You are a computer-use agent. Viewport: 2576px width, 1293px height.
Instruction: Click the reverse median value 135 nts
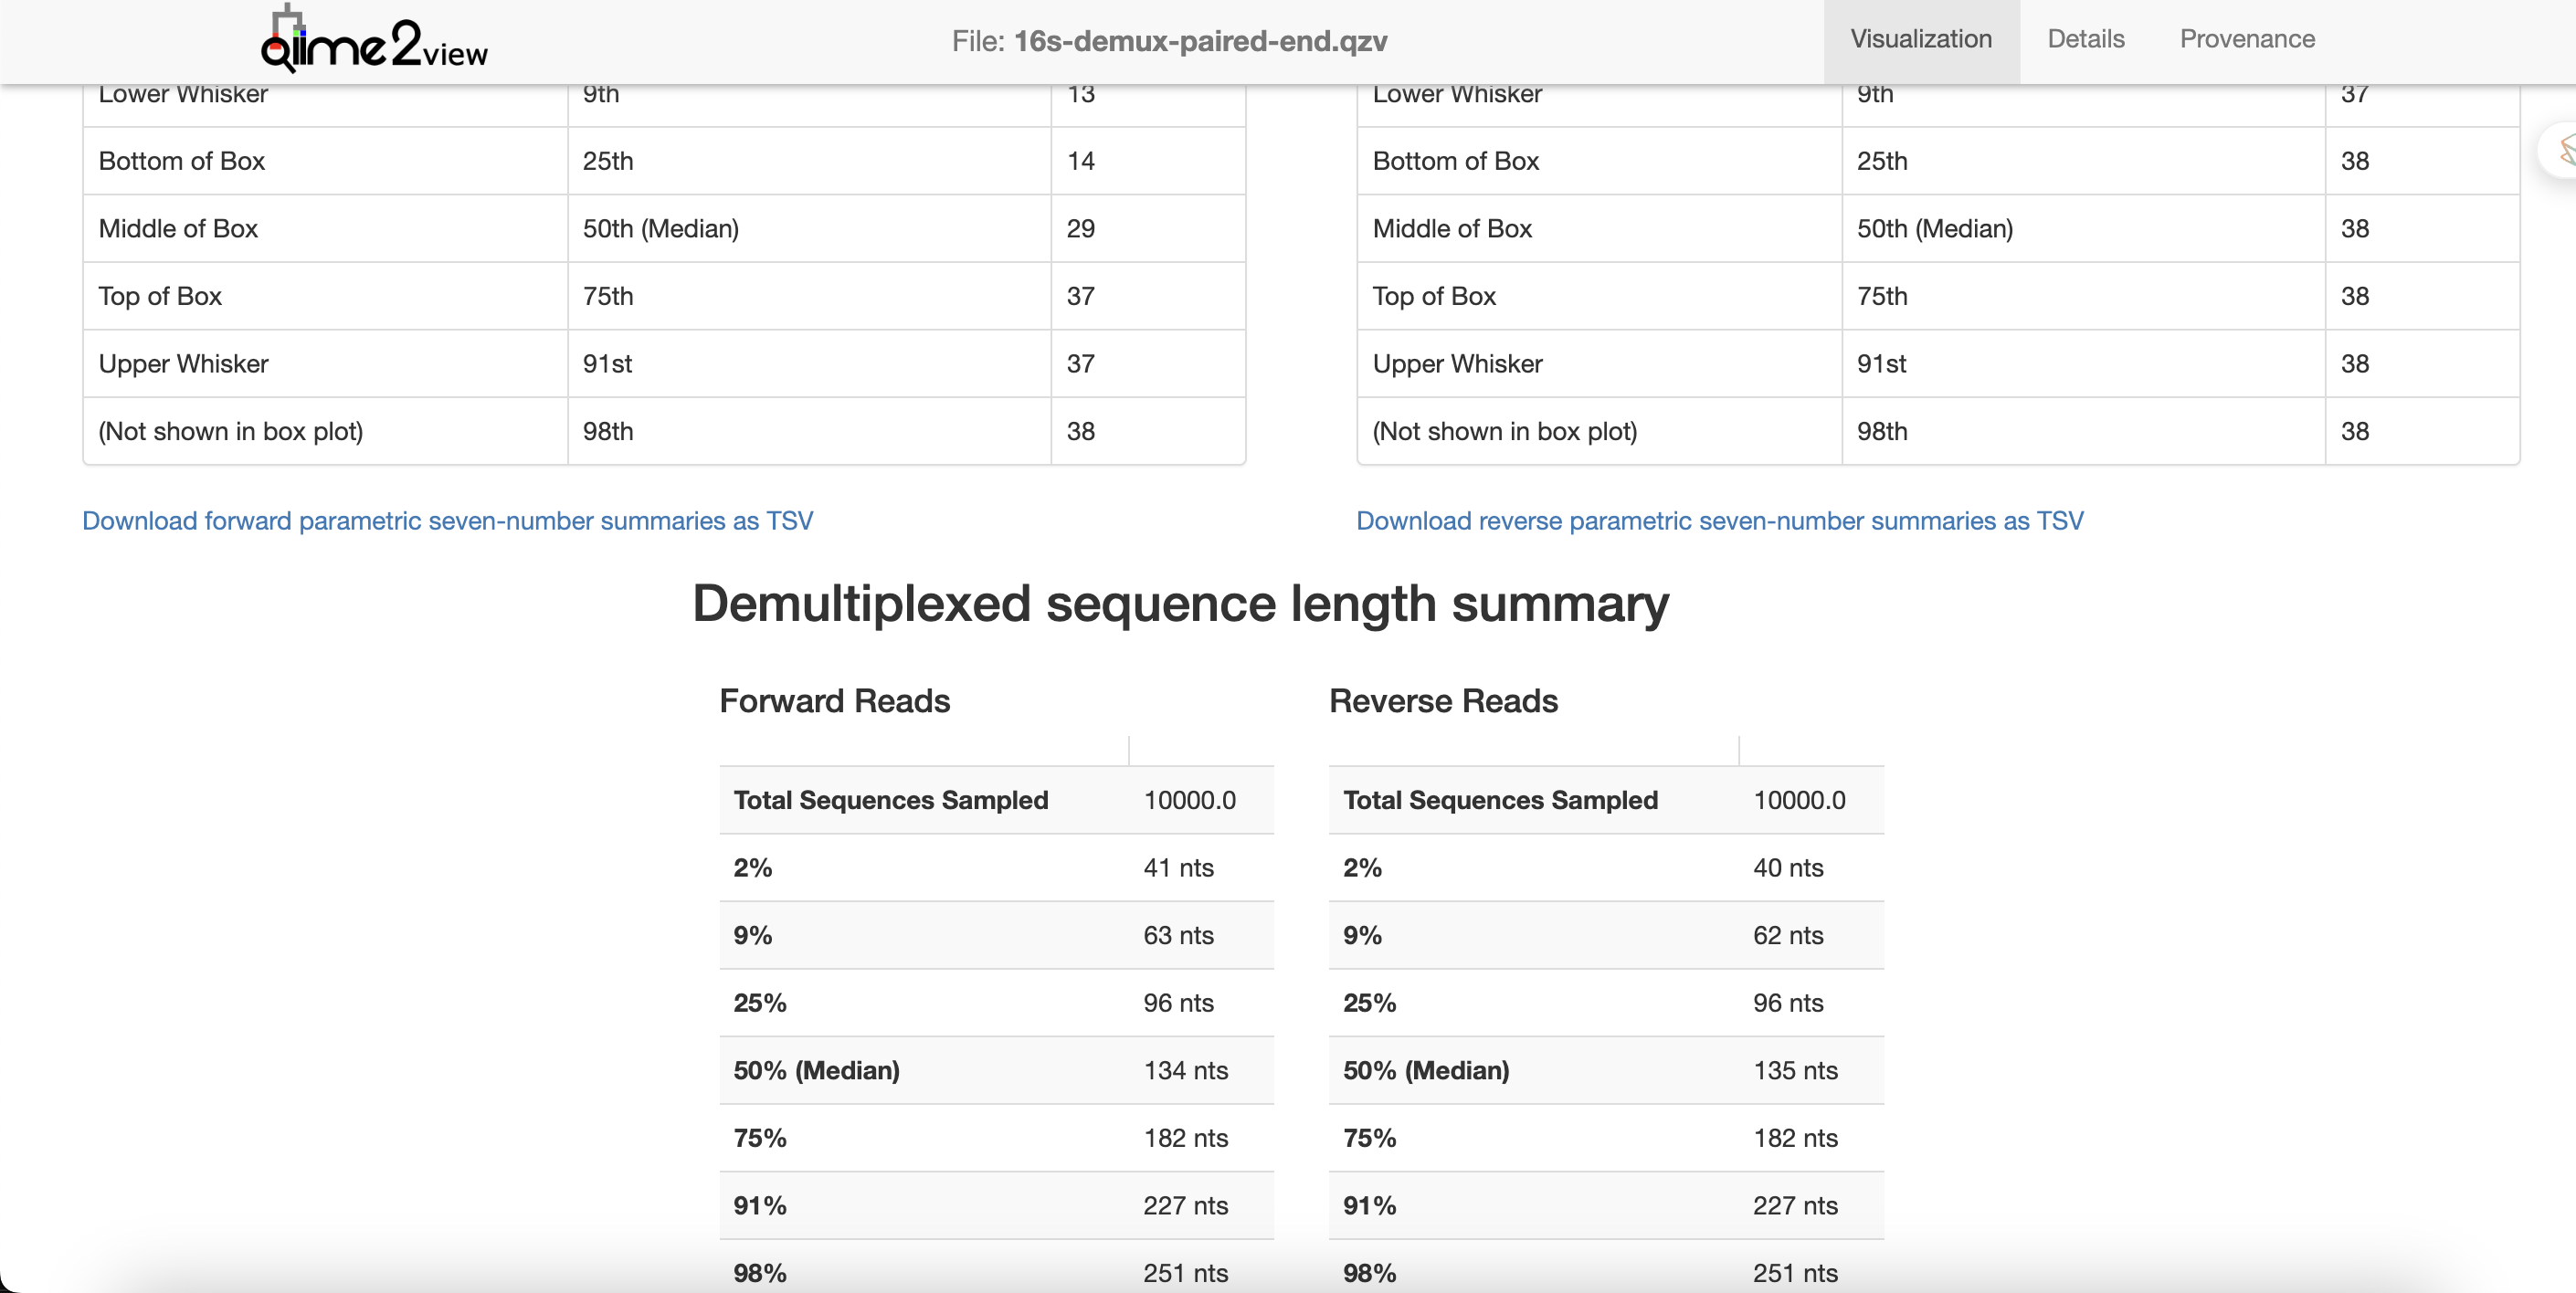pos(1794,1070)
